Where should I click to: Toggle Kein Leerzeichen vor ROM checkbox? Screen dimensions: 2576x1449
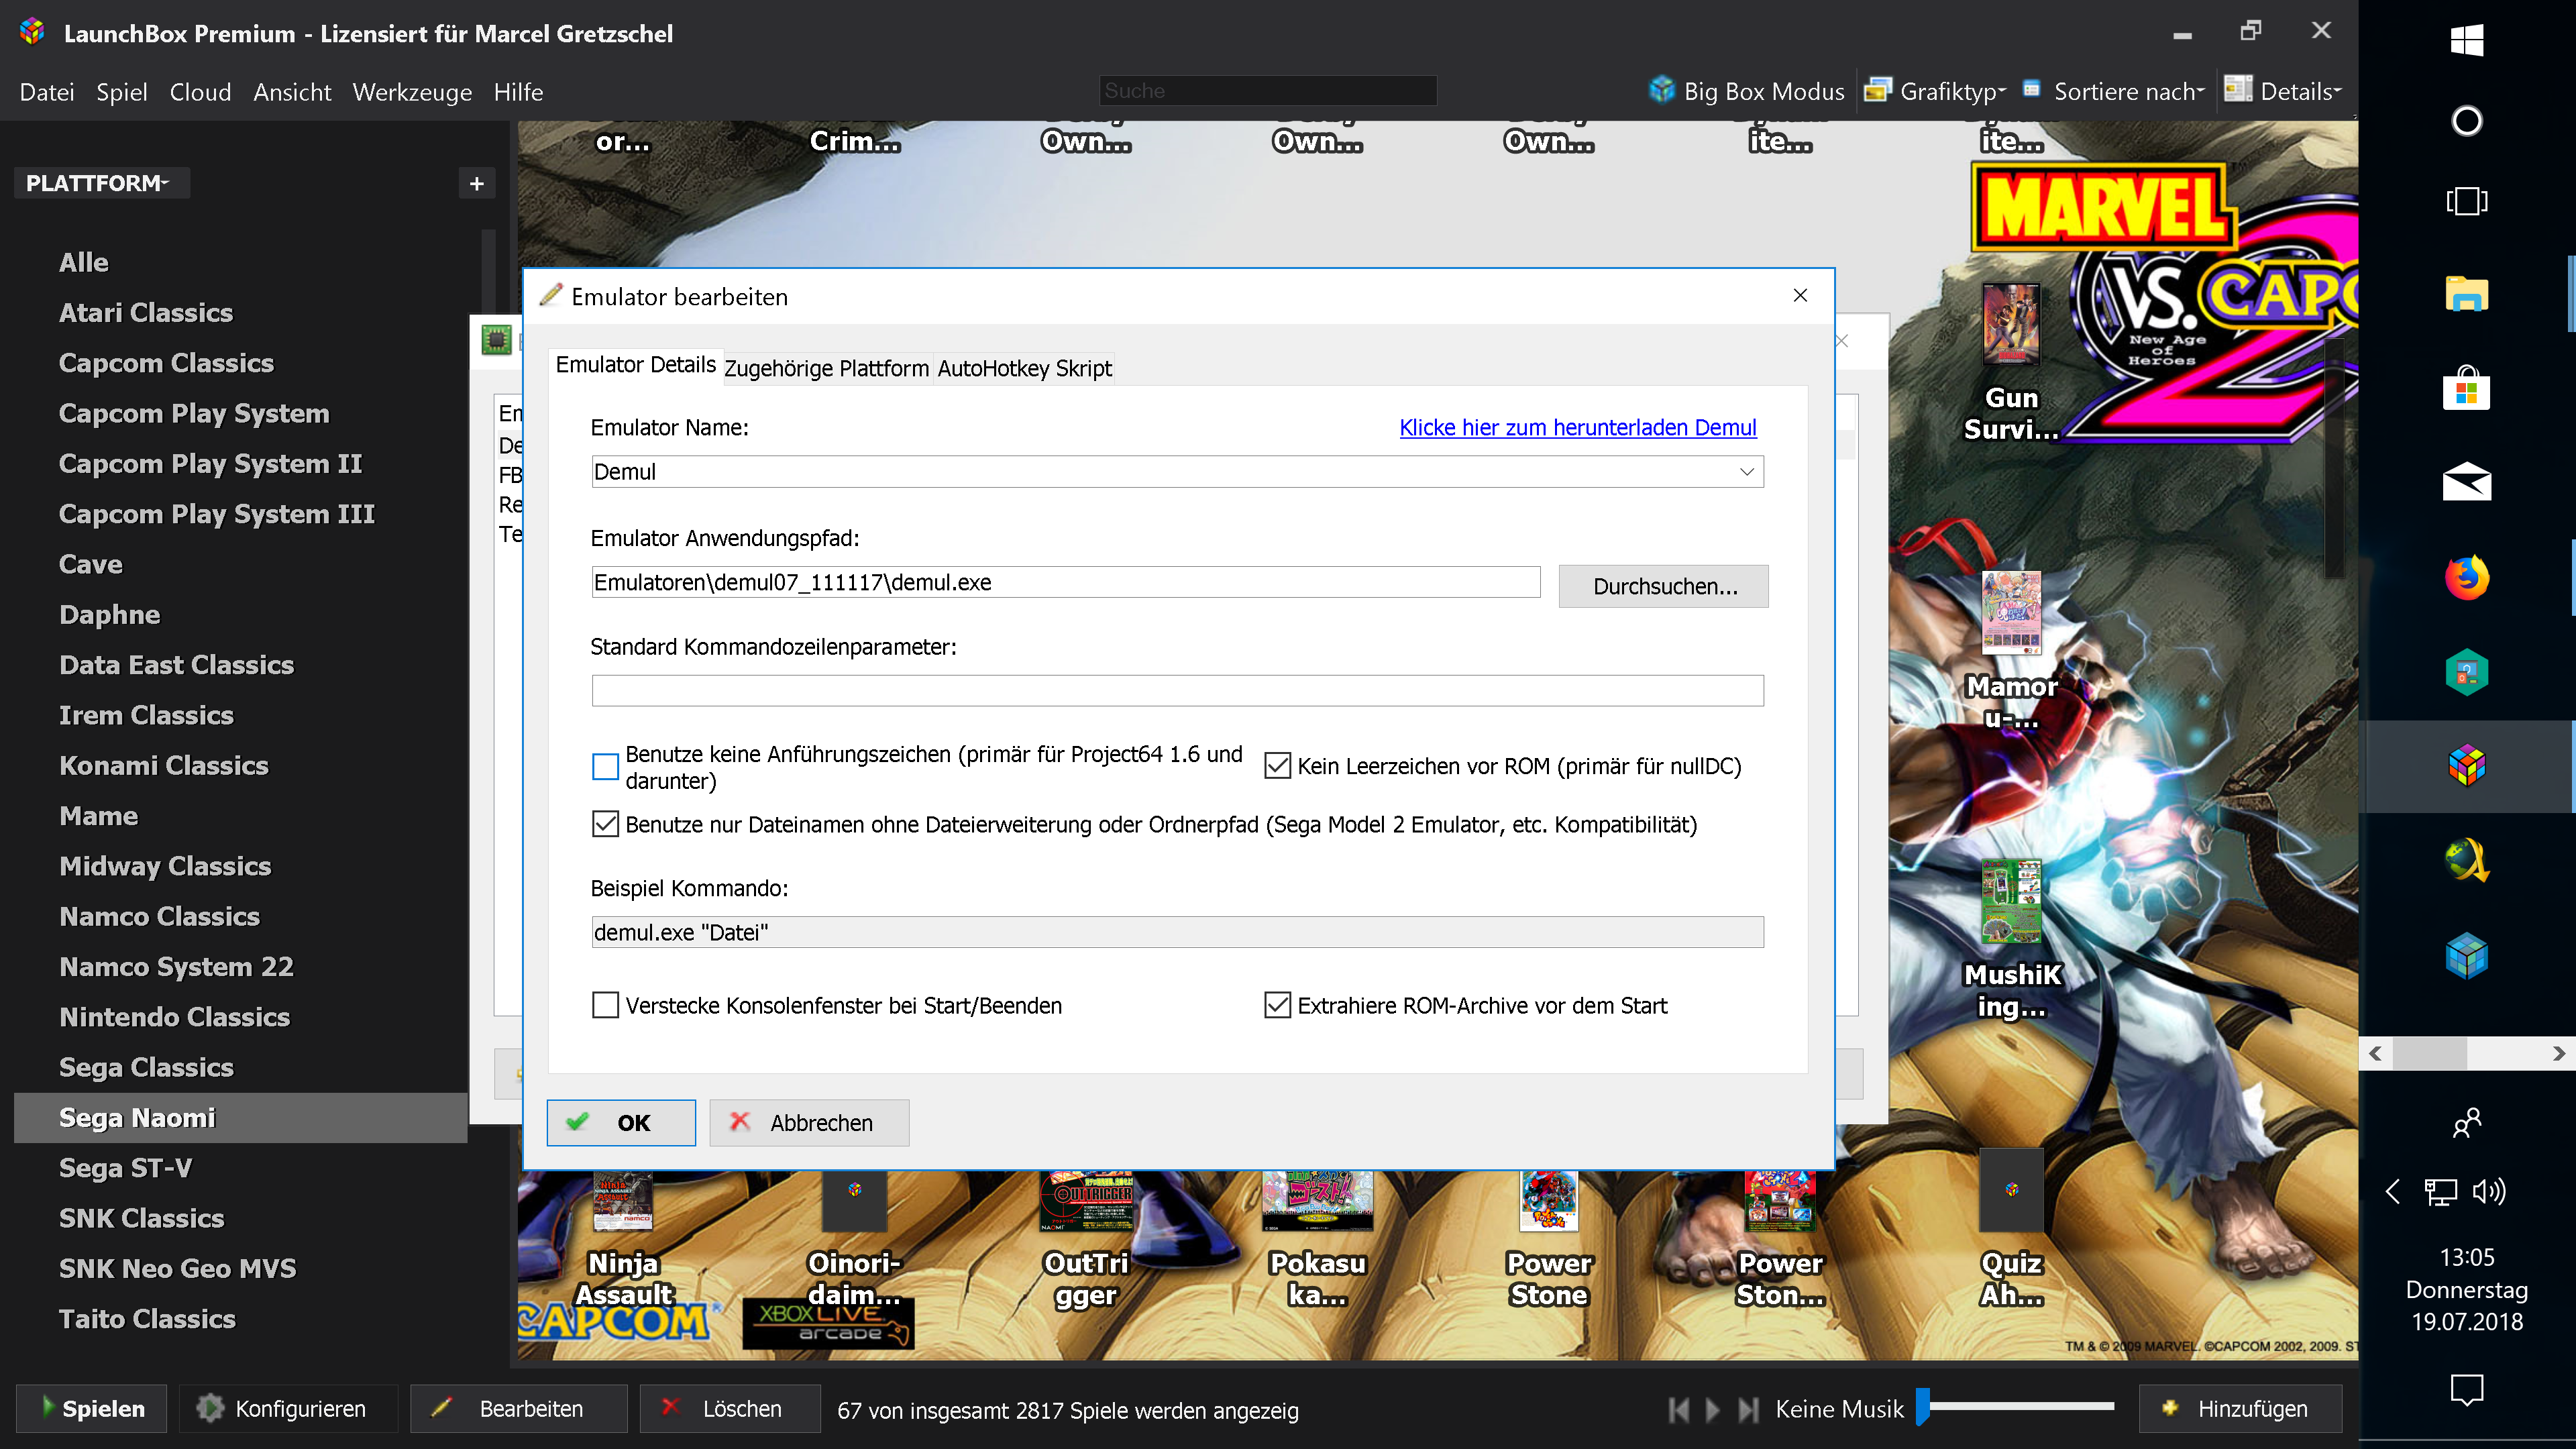tap(1277, 766)
